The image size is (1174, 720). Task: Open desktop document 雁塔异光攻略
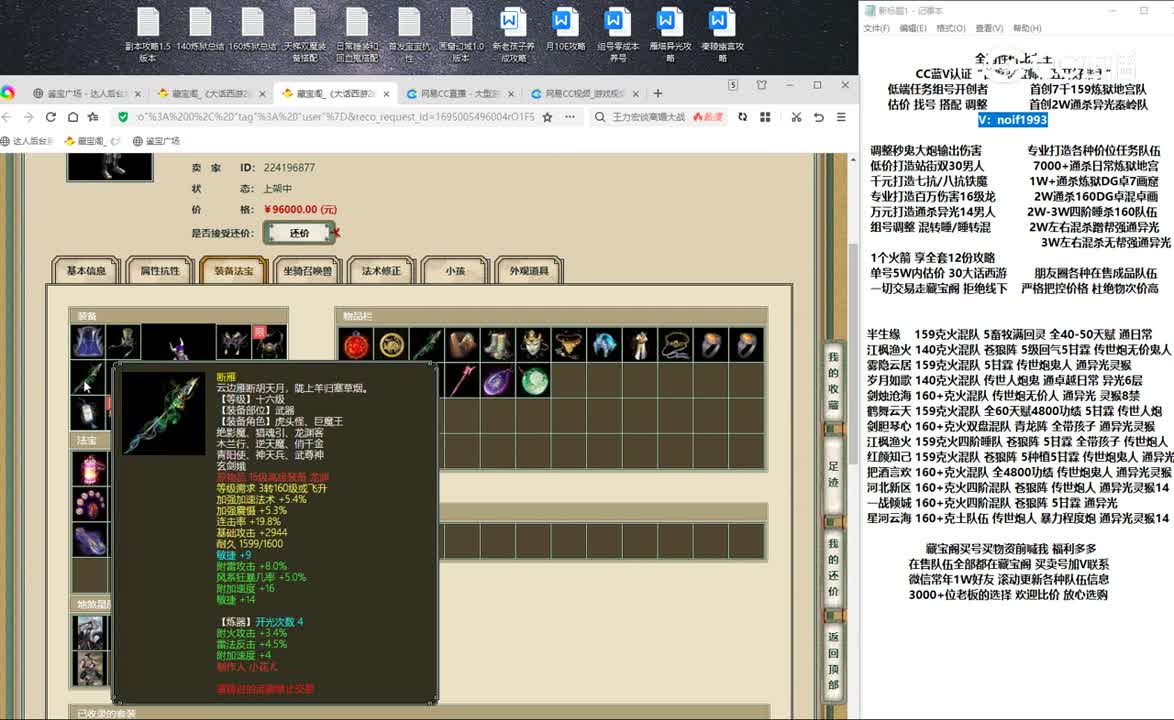(670, 34)
